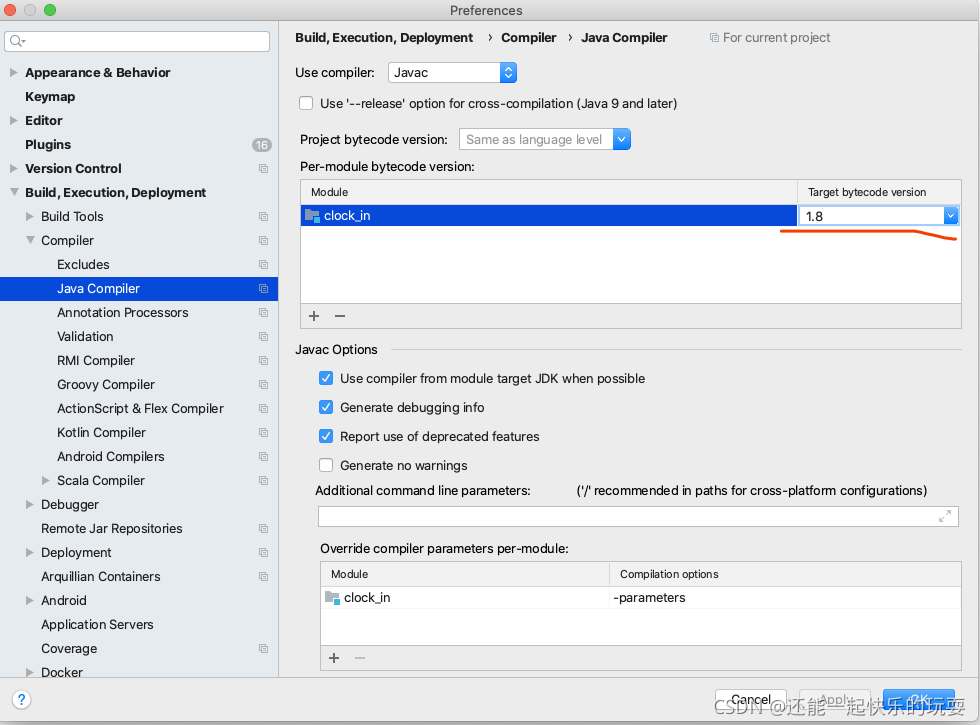Screen dimensions: 980x725
Task: Select Excludes under Compiler
Action: pos(83,265)
